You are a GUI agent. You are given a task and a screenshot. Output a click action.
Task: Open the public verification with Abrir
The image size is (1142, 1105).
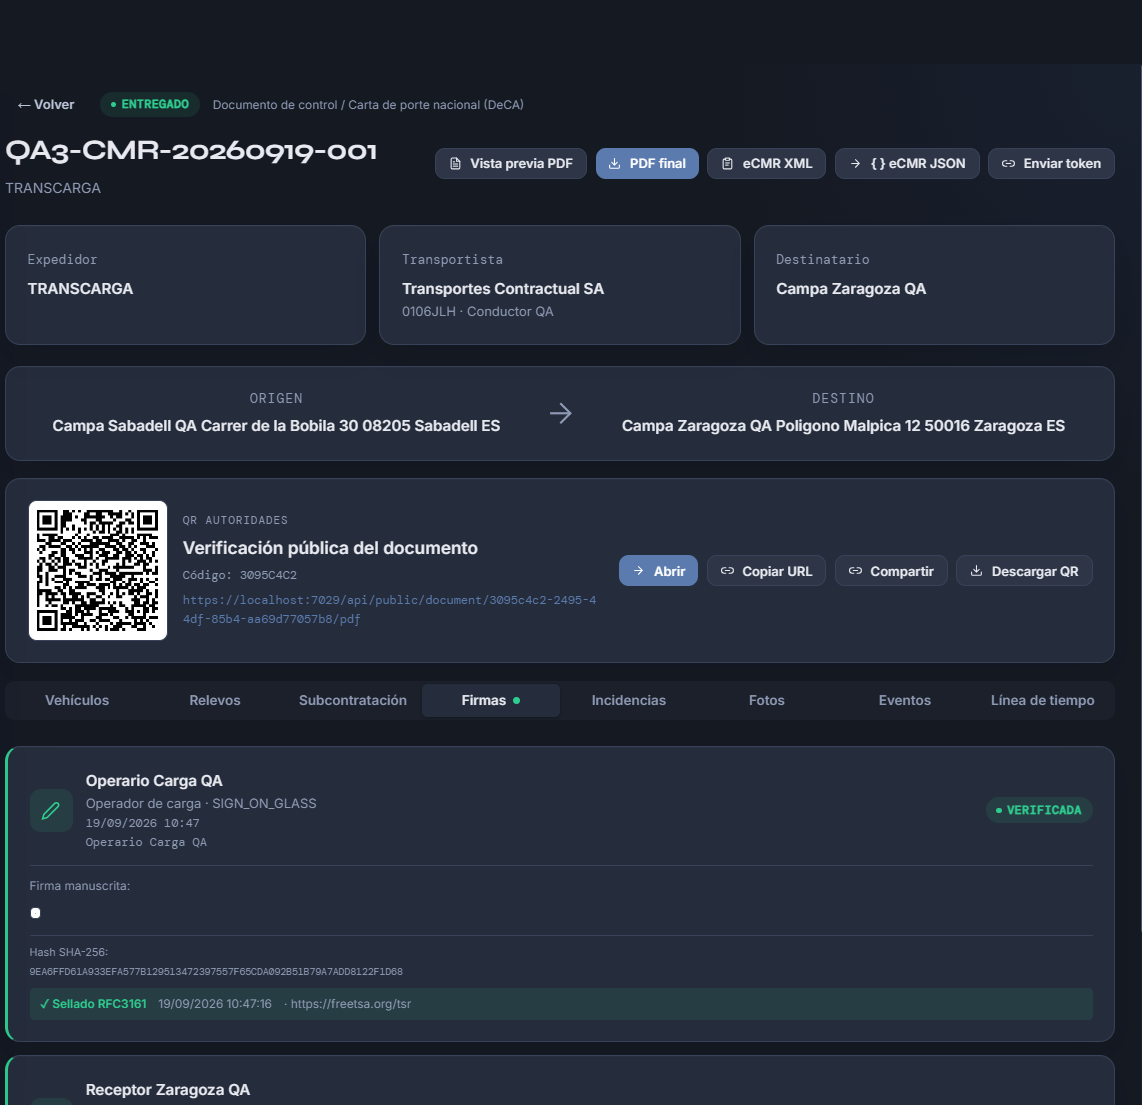pos(658,571)
